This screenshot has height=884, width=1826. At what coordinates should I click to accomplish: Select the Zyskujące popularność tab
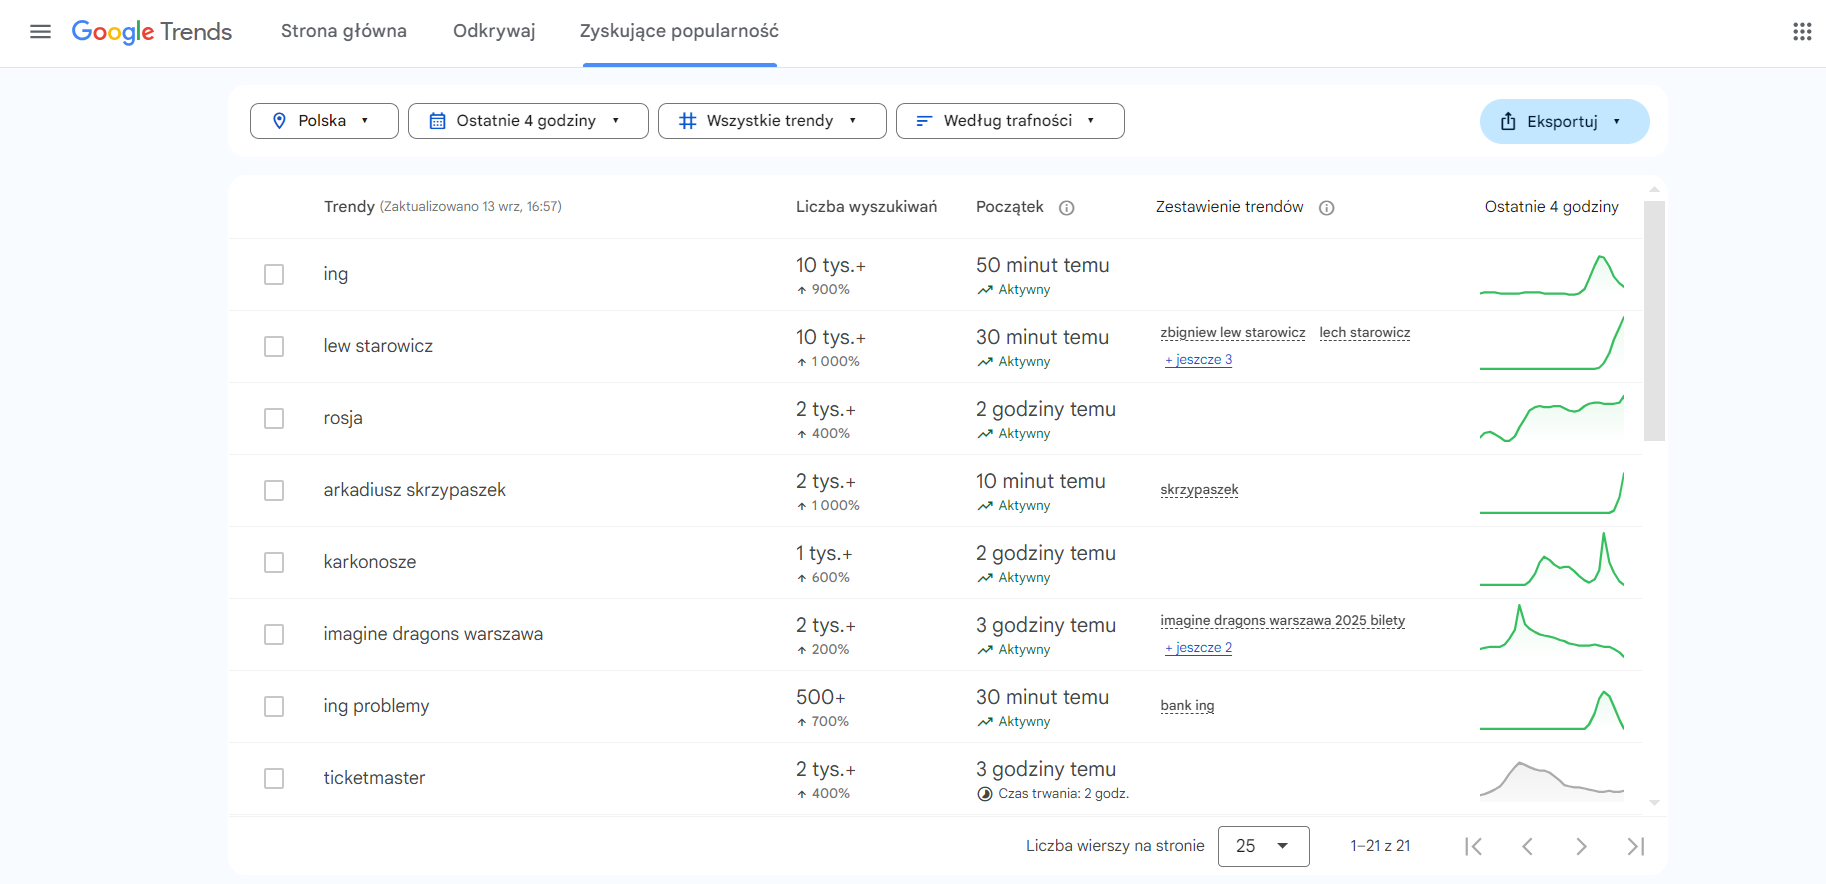679,31
